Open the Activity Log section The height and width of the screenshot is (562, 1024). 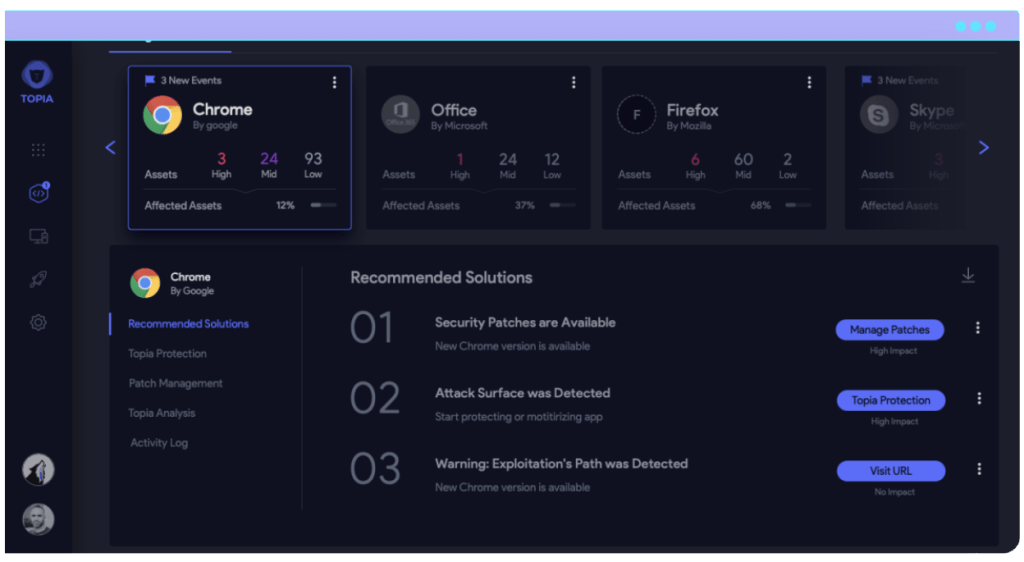click(159, 443)
